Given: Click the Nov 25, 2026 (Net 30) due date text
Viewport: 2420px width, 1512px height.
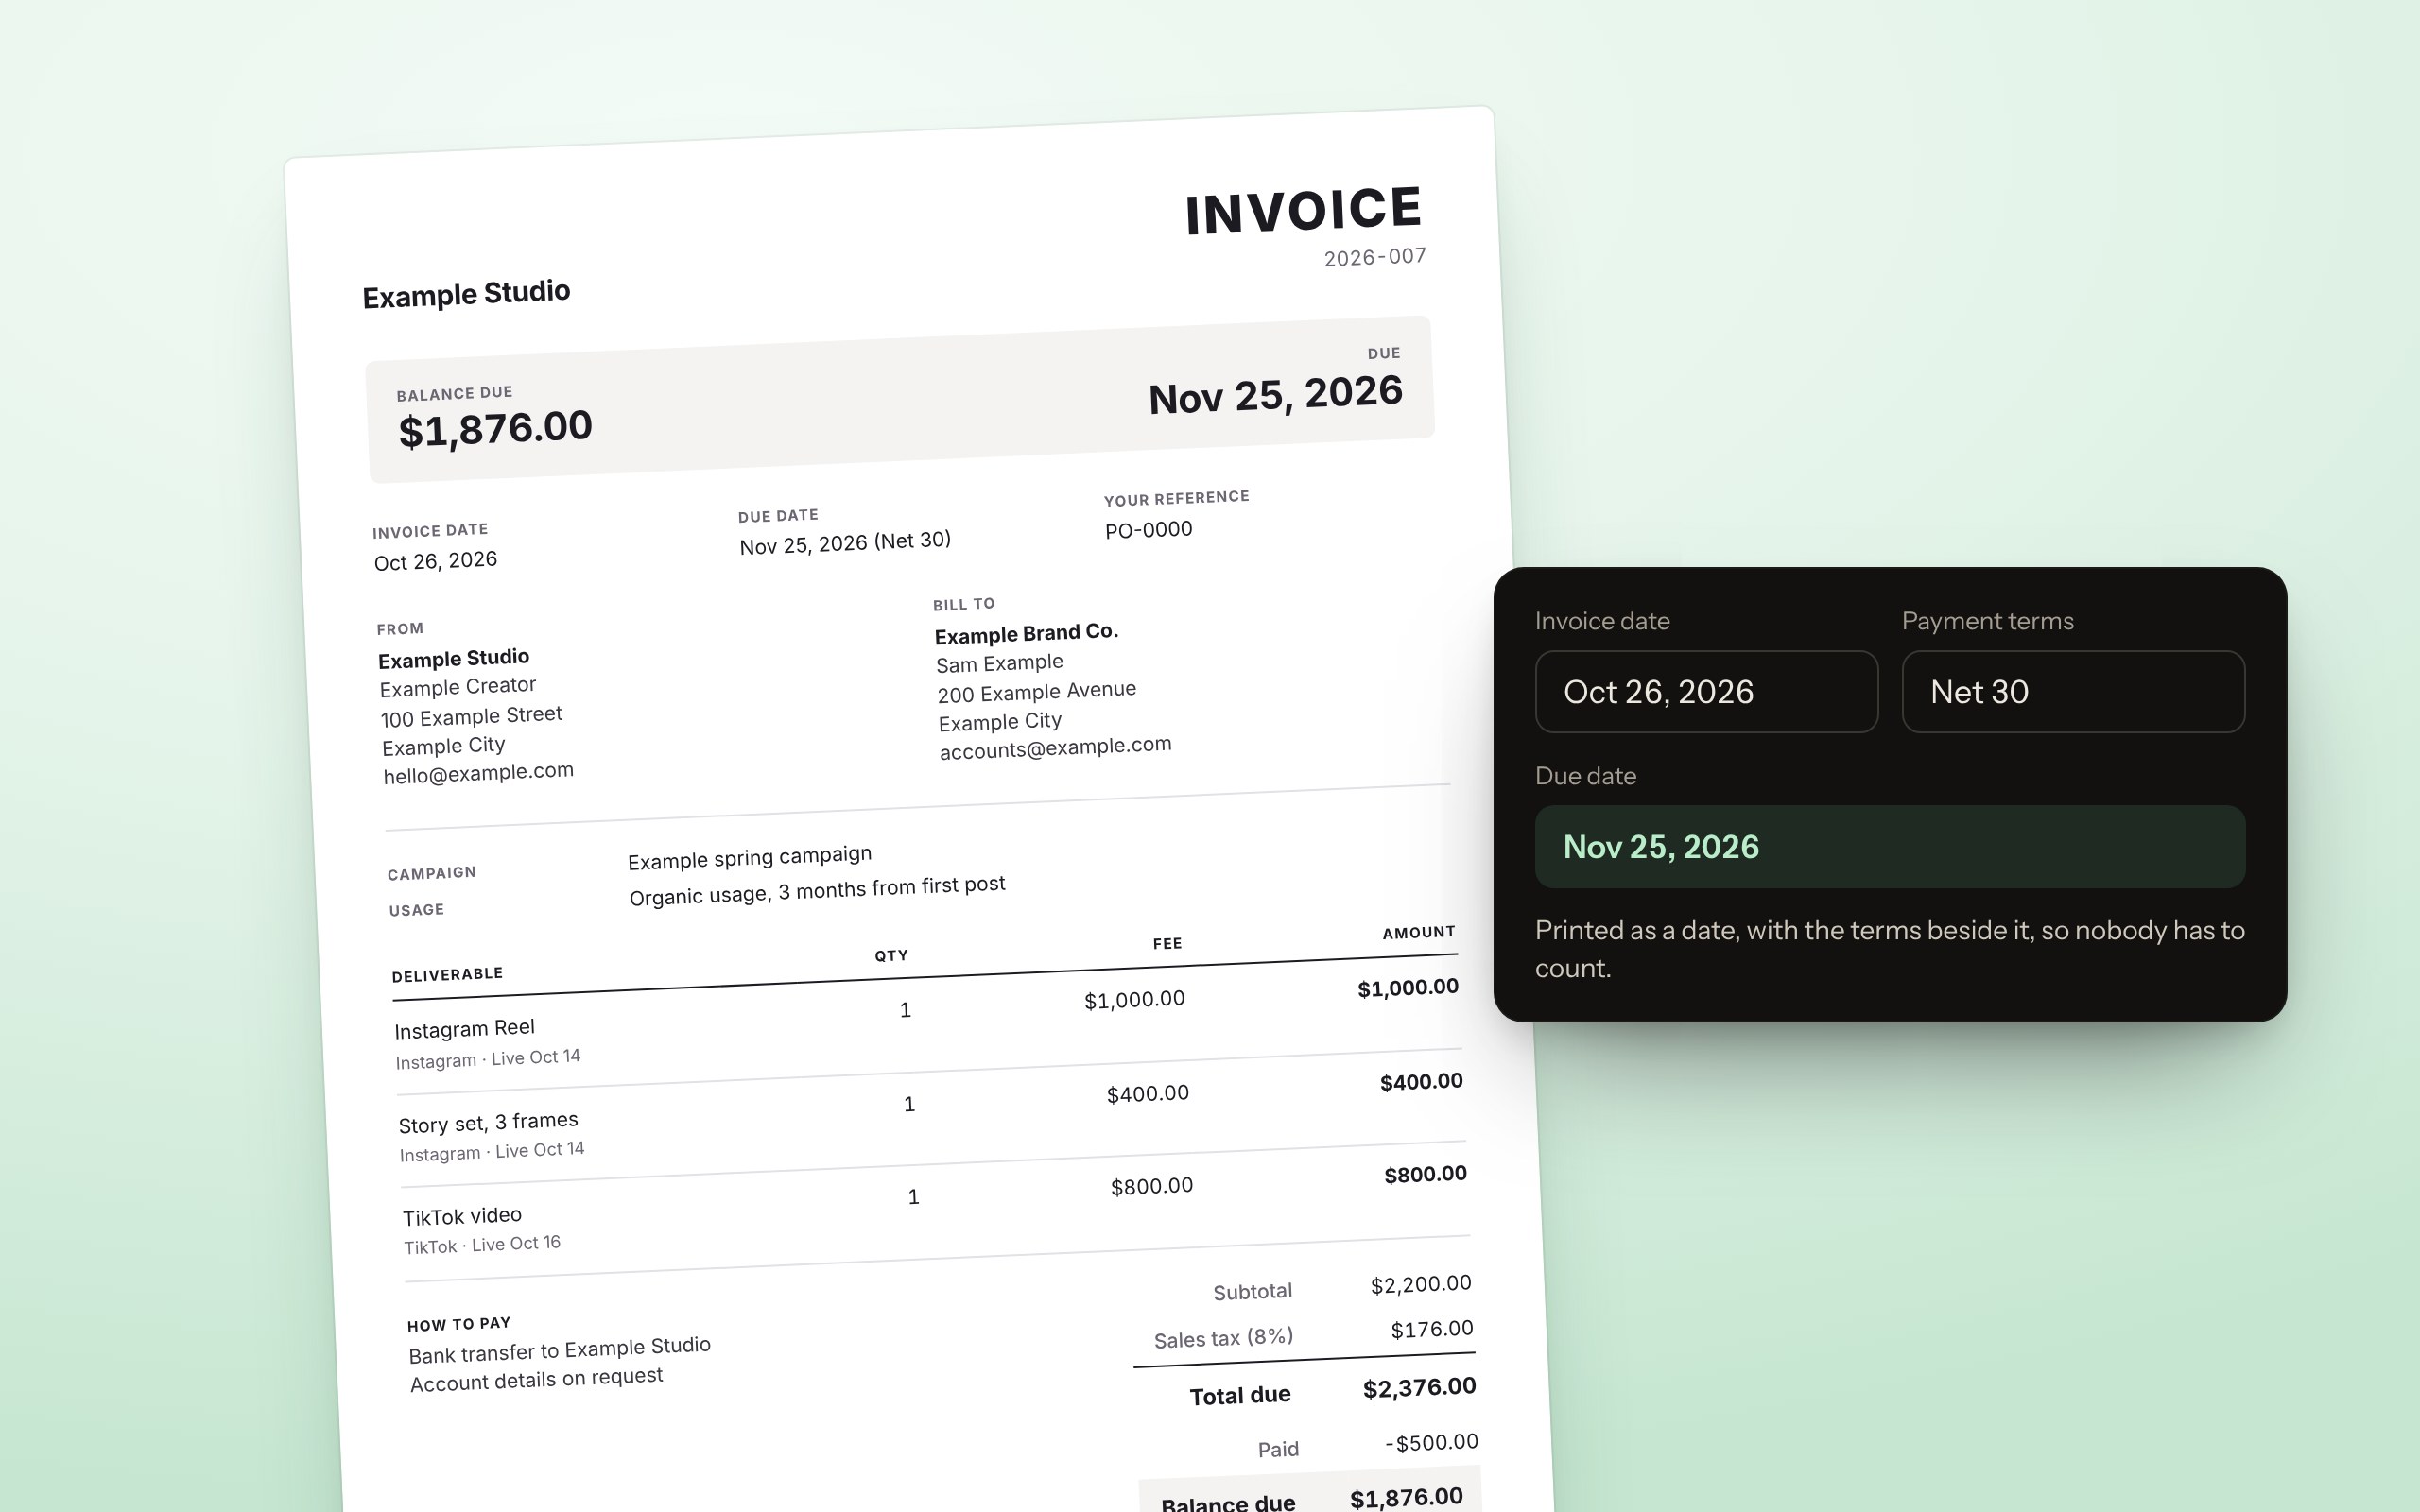Looking at the screenshot, I should tap(845, 542).
